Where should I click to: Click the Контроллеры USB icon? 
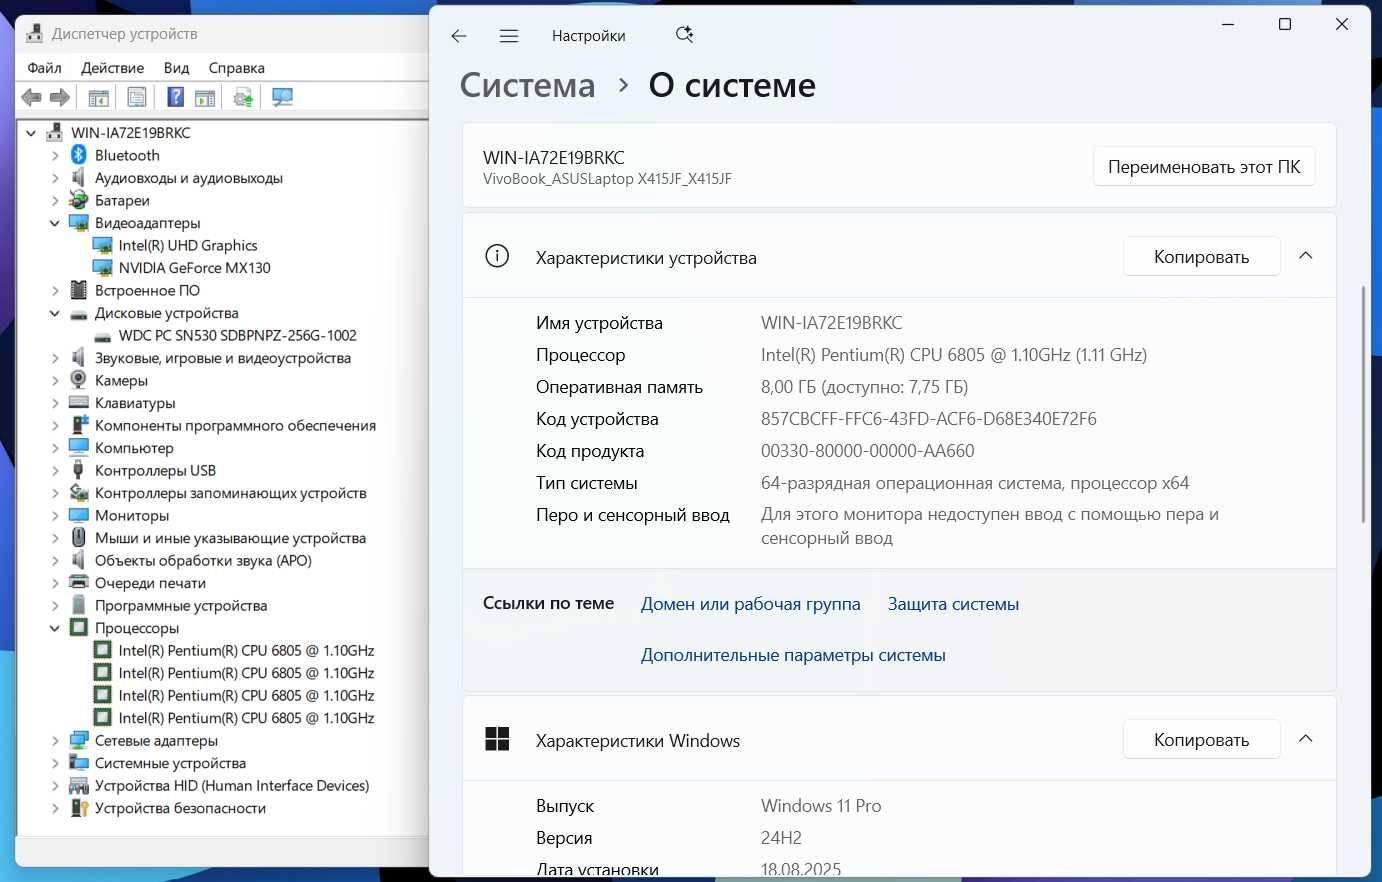pos(79,470)
